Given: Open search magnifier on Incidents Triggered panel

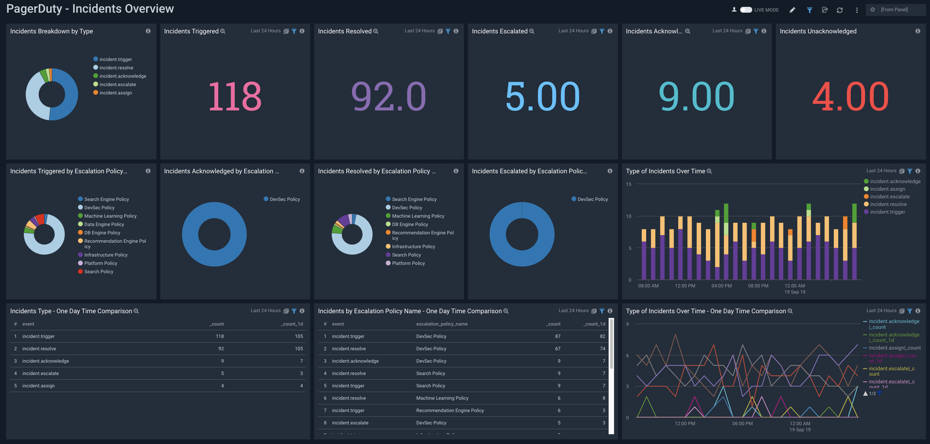Looking at the screenshot, I should 223,31.
